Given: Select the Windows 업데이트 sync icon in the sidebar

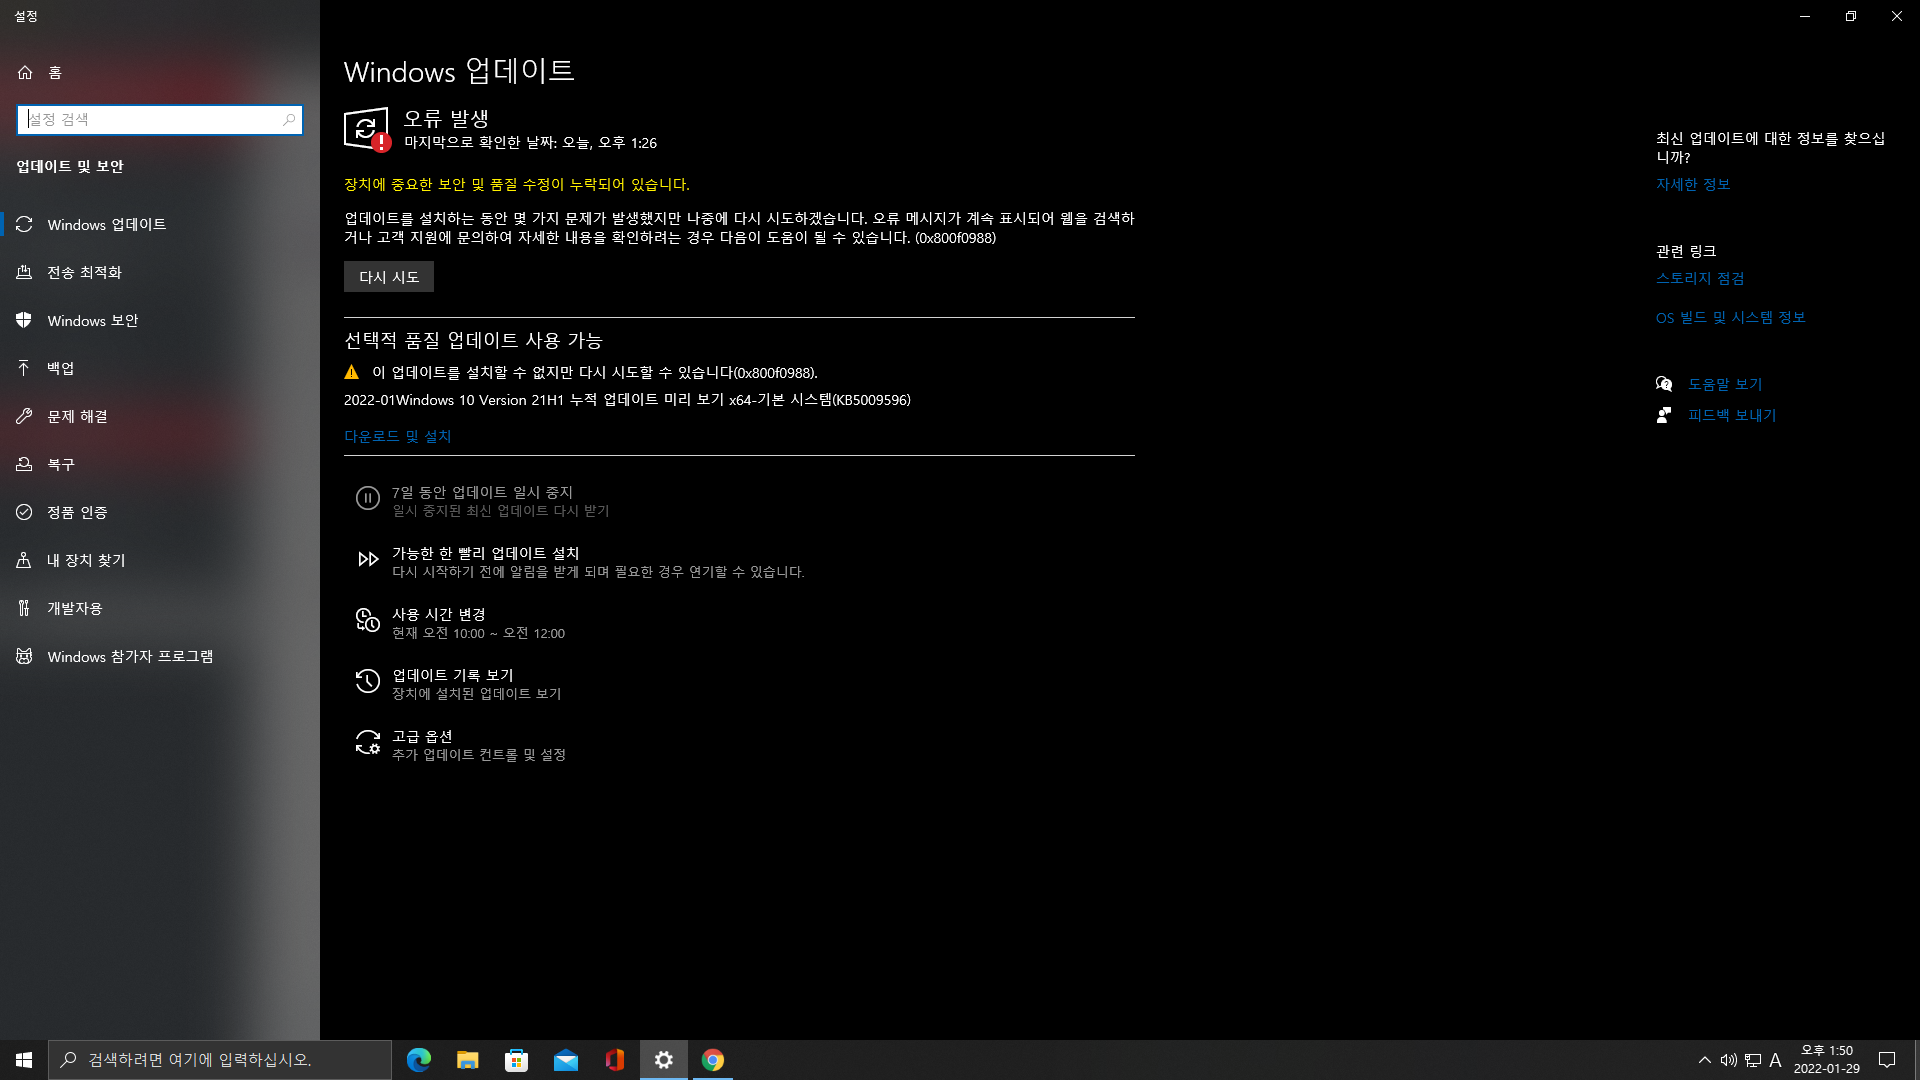Looking at the screenshot, I should 25,224.
